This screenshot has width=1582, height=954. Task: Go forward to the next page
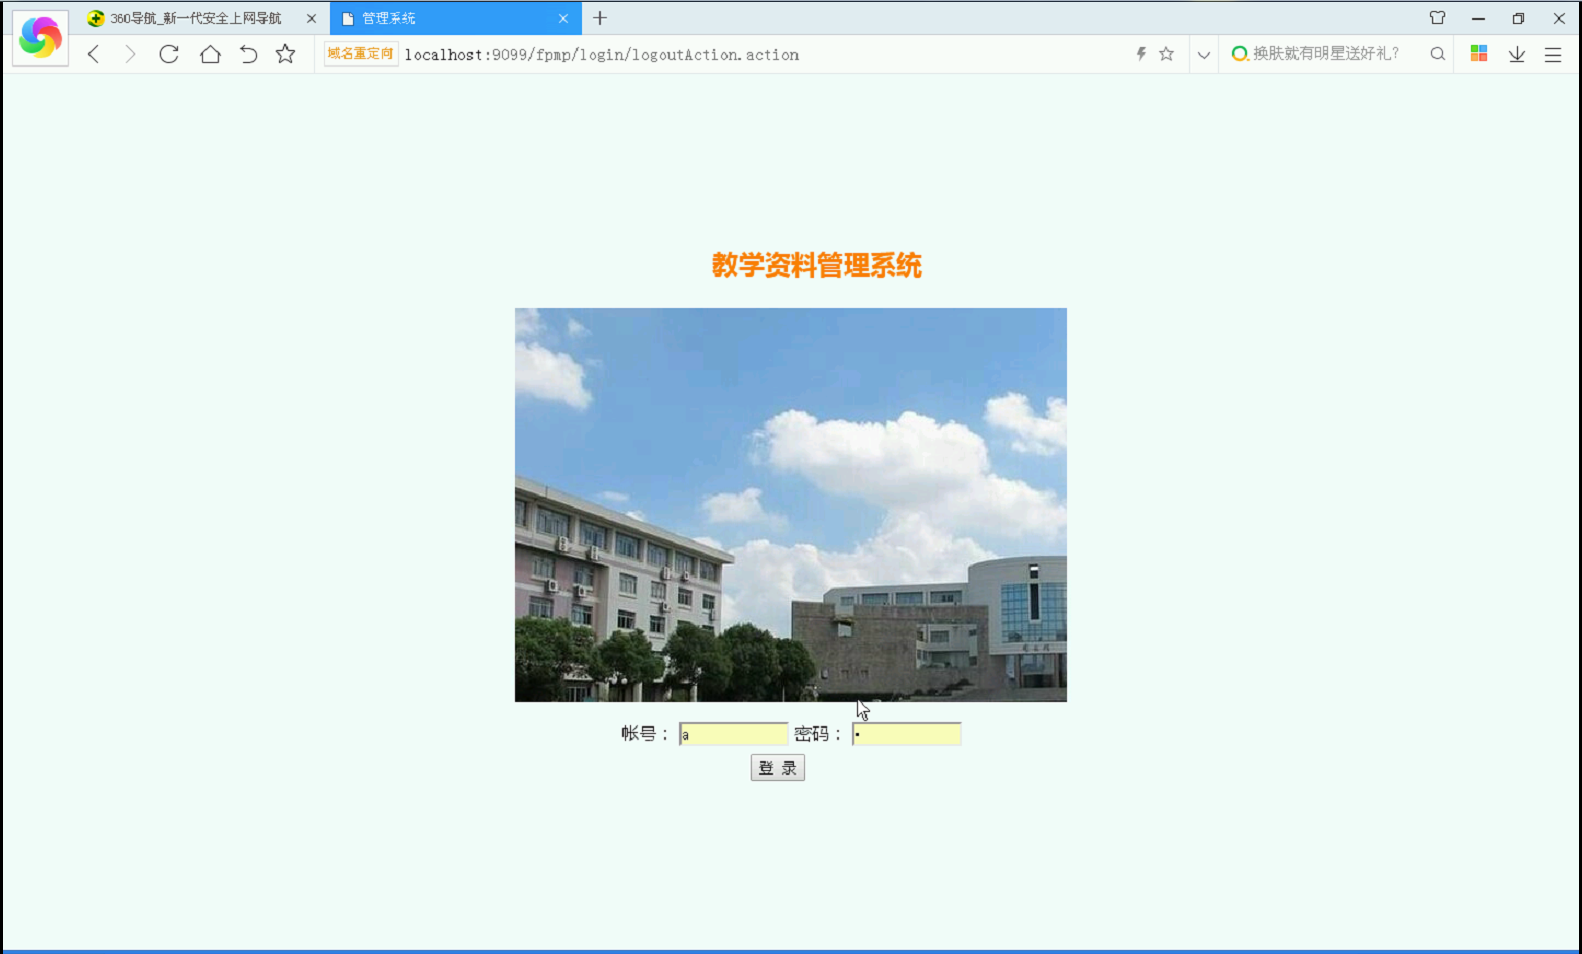(x=129, y=54)
